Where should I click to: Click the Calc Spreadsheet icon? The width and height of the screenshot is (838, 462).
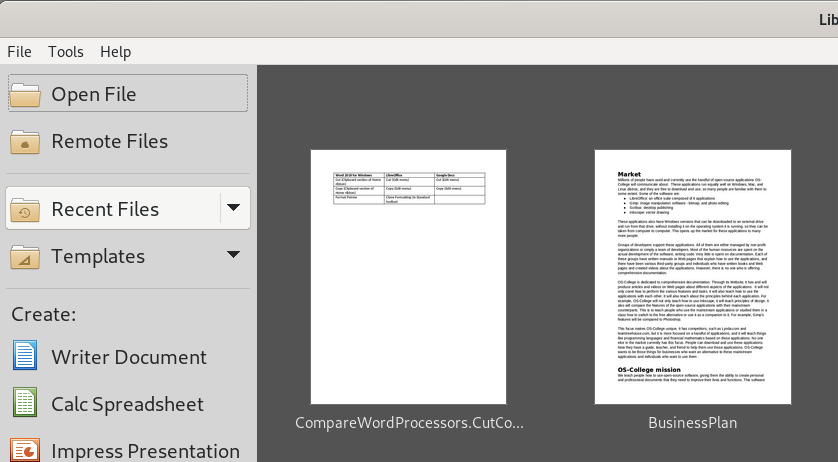[25, 402]
